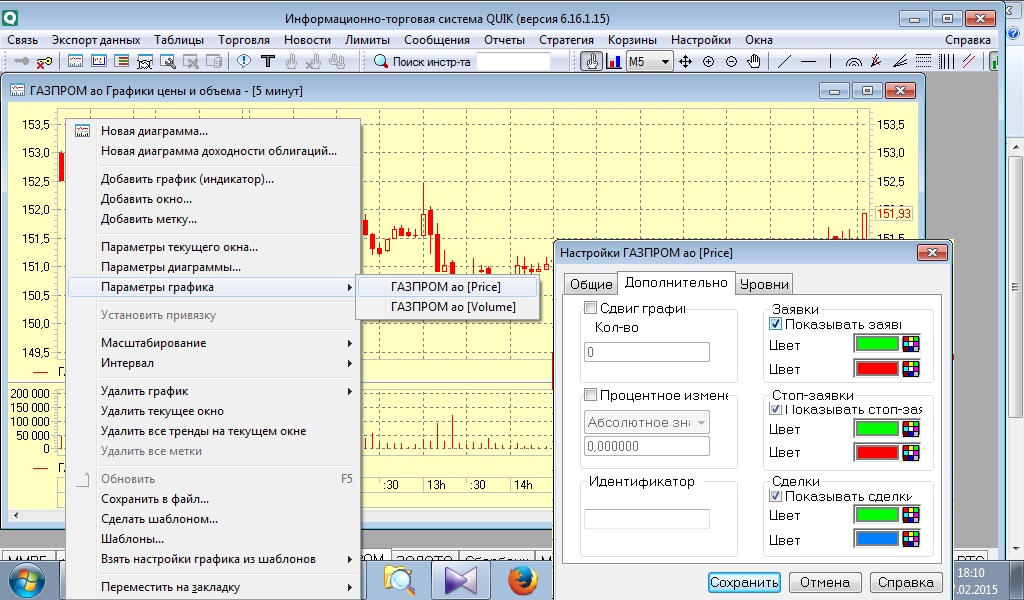Click the Кол-во input field

coord(647,352)
